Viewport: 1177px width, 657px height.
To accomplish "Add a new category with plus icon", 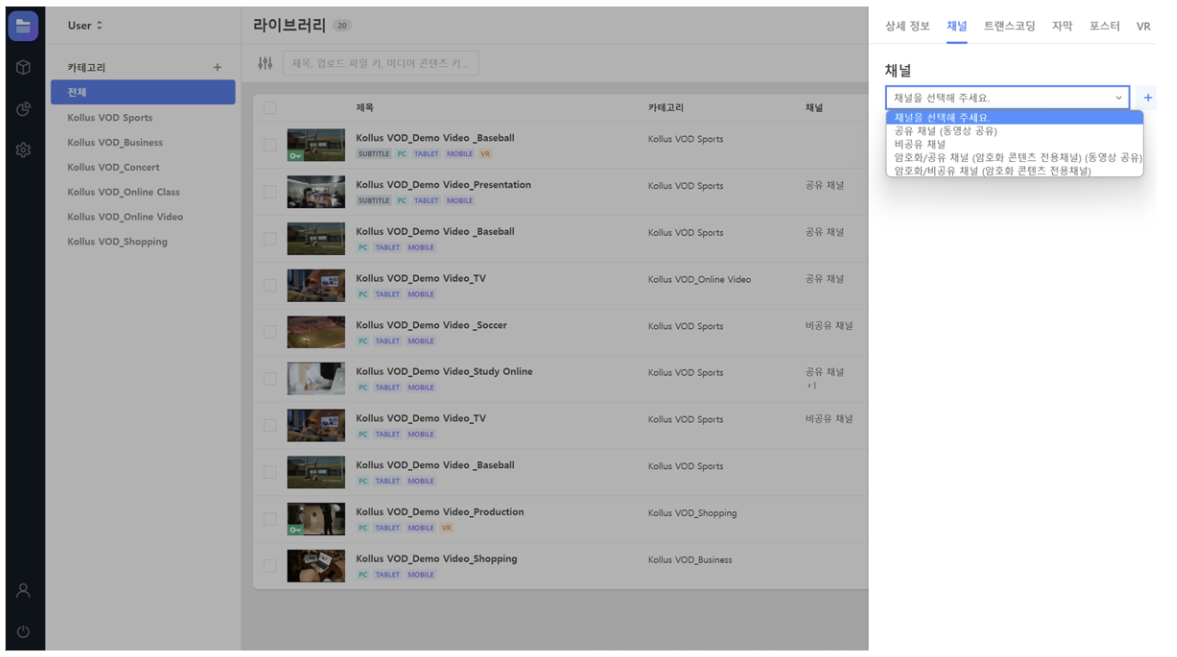I will pyautogui.click(x=217, y=68).
